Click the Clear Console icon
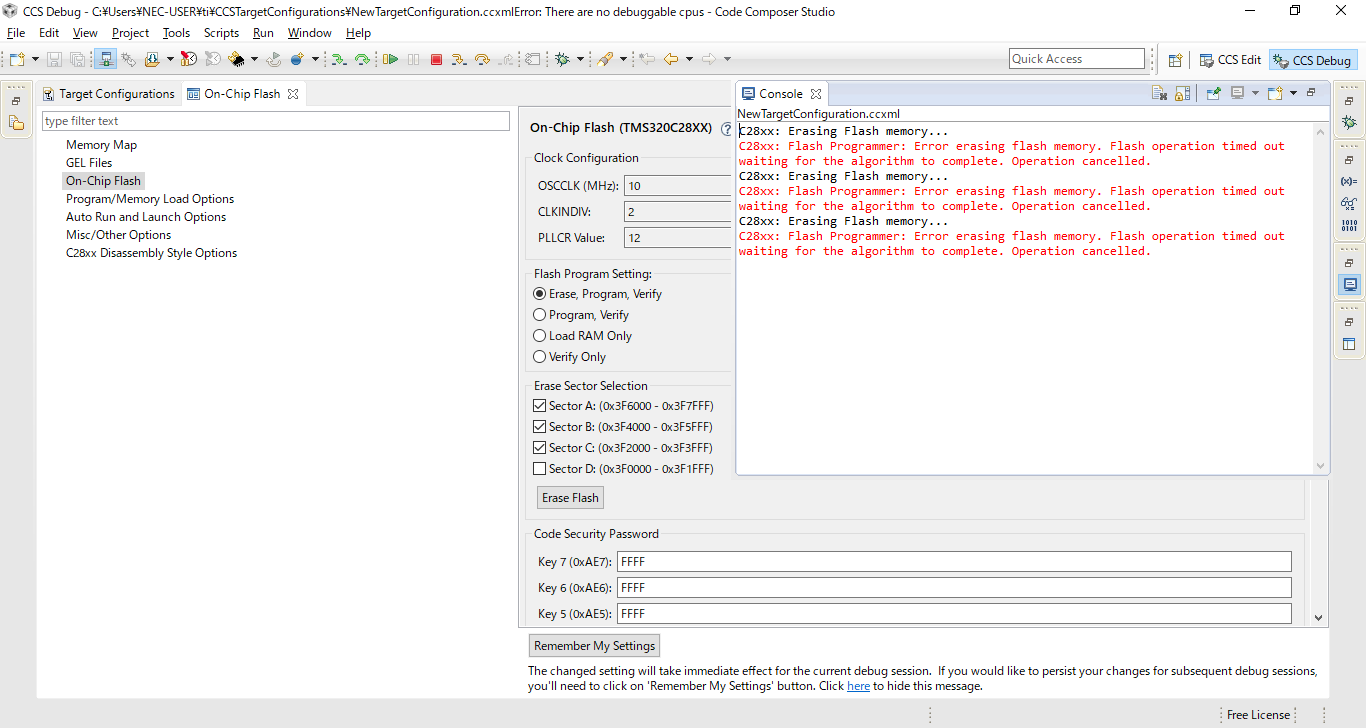 click(x=1160, y=93)
